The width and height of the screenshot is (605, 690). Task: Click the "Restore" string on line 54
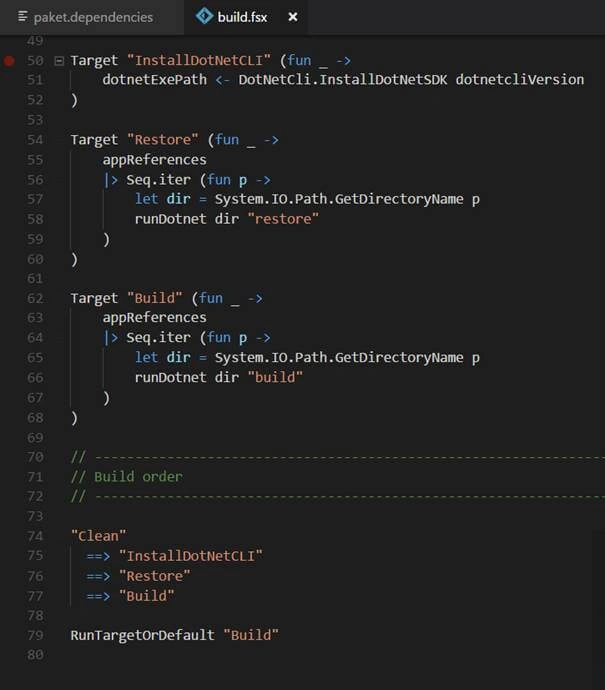(x=163, y=140)
